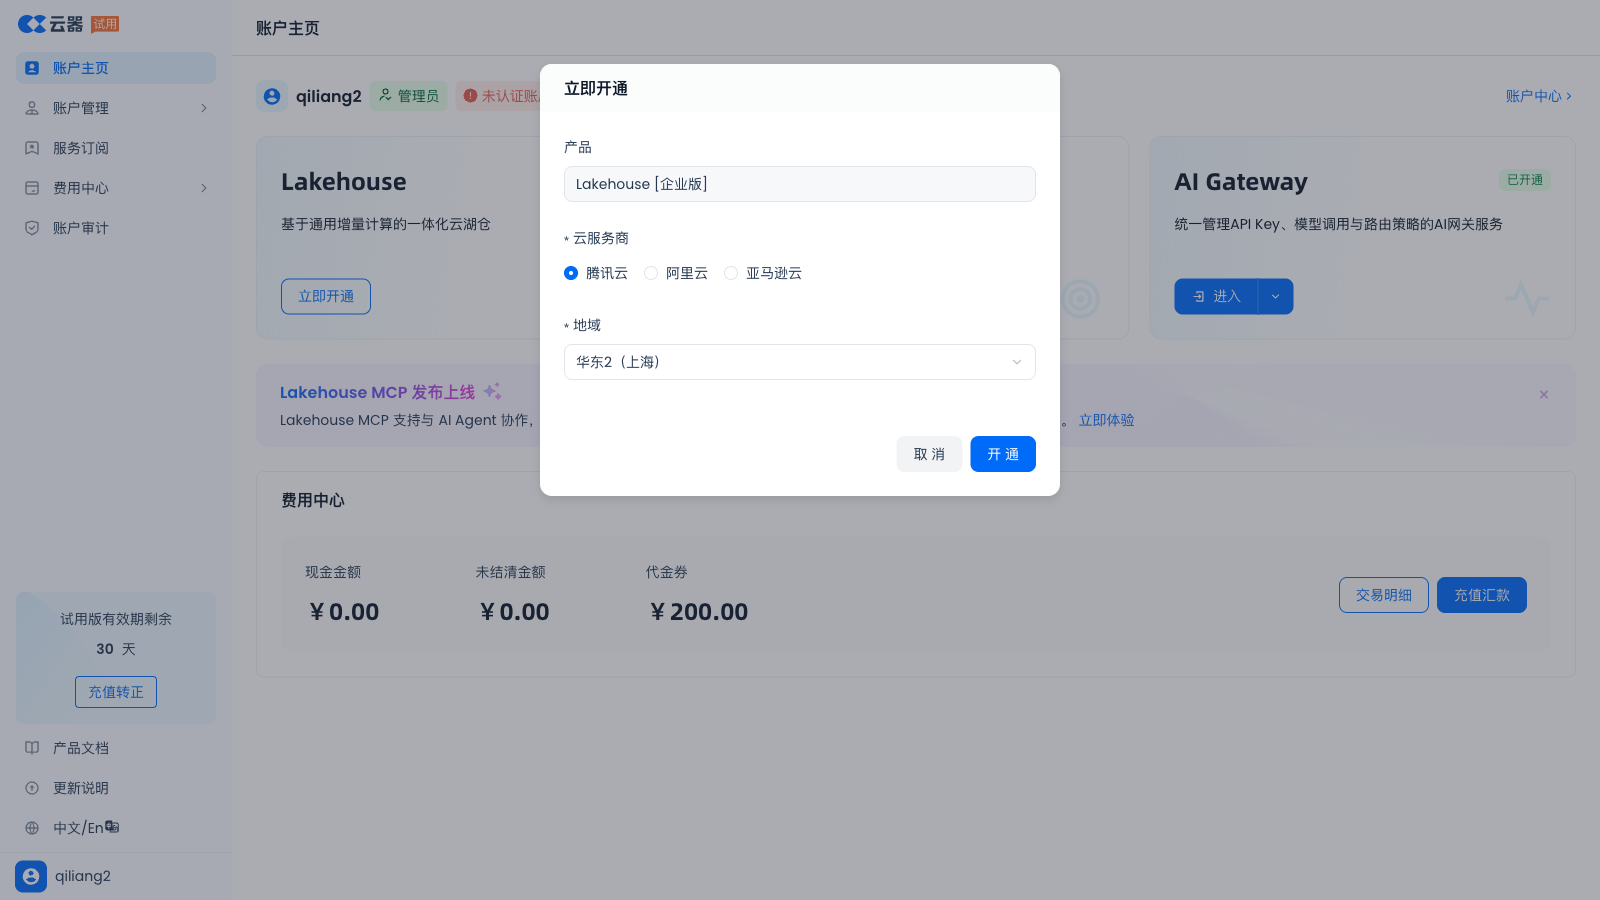Screen dimensions: 1600x900
Task: Switch language via 中文/En
Action: click(116, 828)
